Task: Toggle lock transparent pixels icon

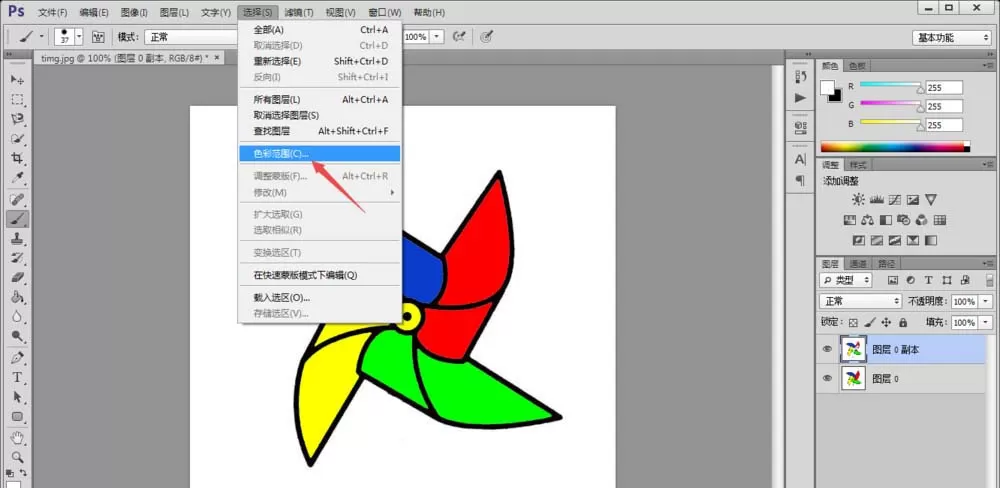Action: pyautogui.click(x=853, y=323)
